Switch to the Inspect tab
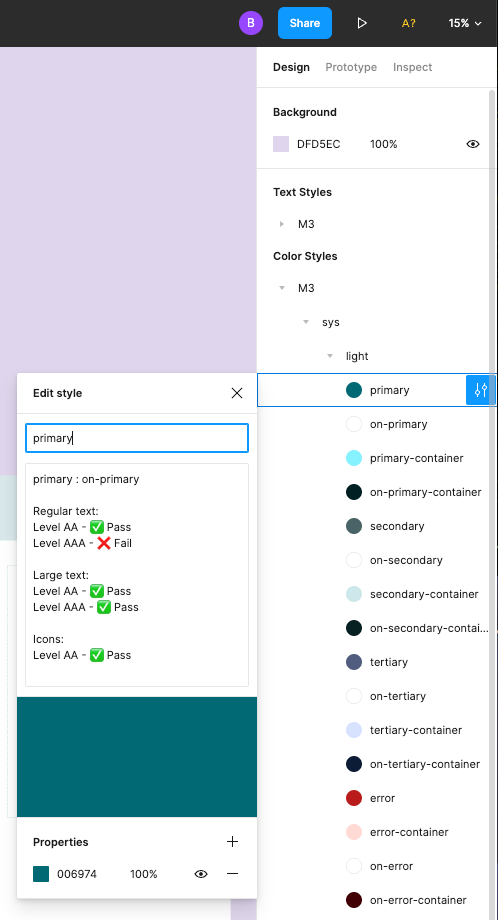 412,67
